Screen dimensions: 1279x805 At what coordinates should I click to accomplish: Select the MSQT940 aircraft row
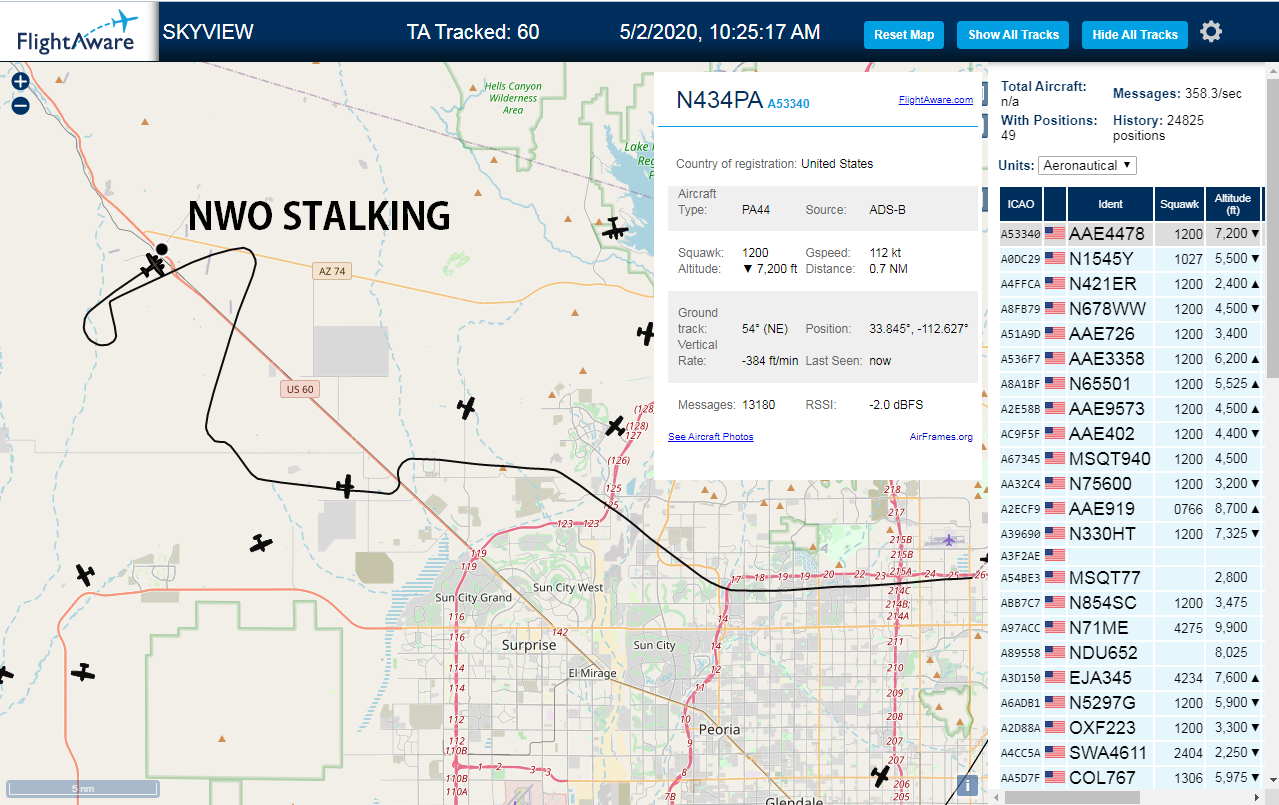point(1130,459)
